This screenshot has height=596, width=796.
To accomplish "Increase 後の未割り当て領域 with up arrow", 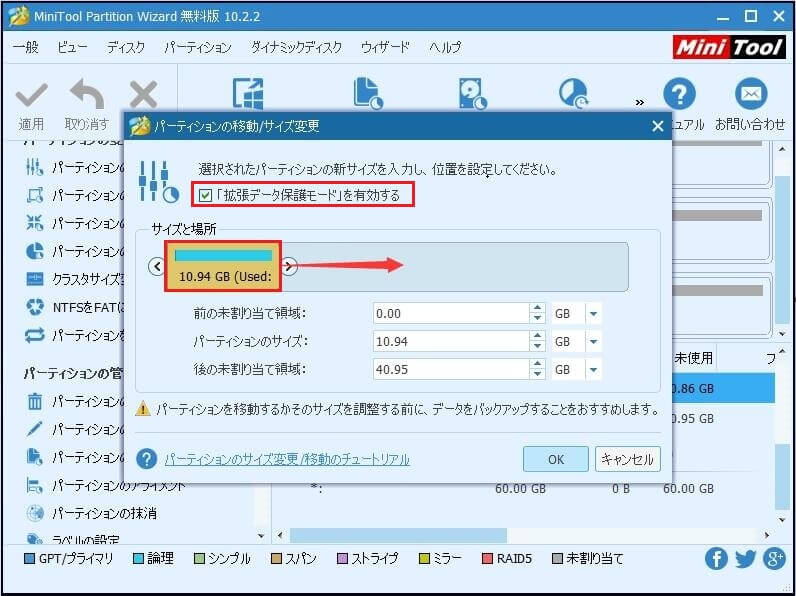I will point(537,365).
